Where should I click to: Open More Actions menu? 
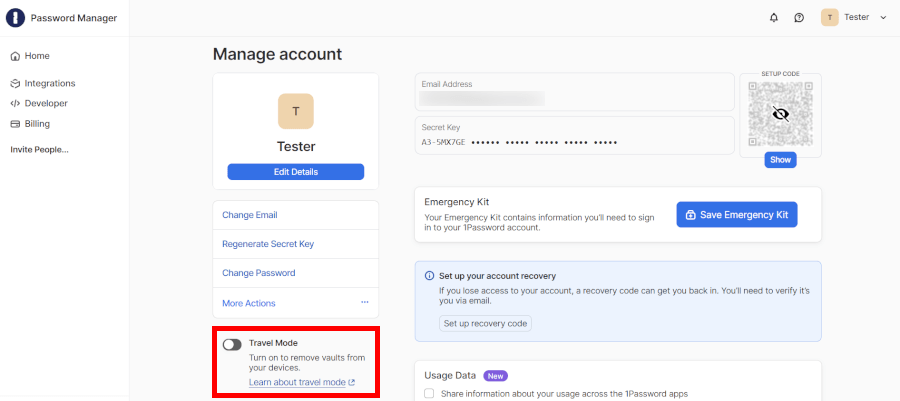click(x=296, y=303)
